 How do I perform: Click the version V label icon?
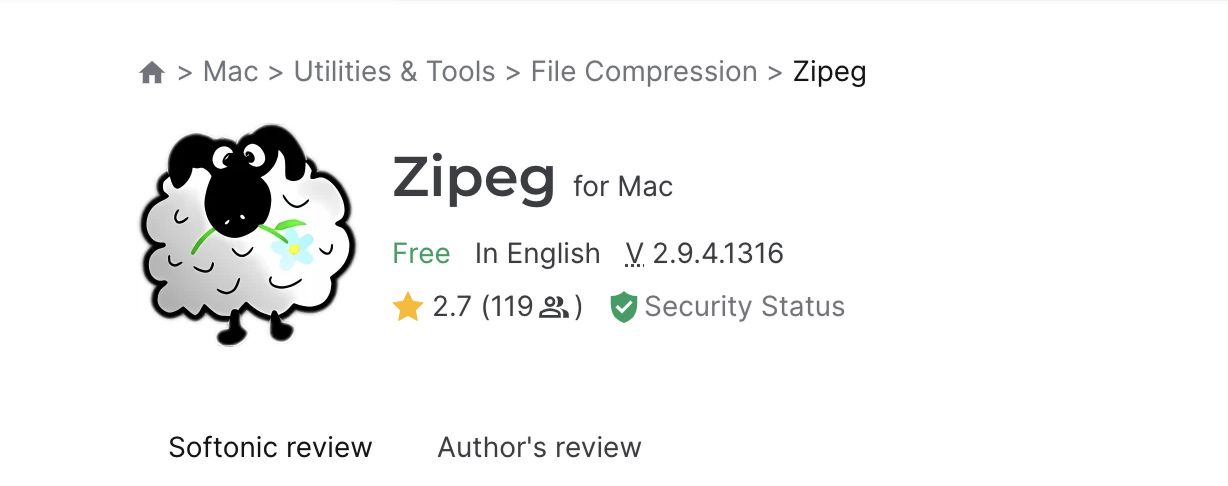pyautogui.click(x=634, y=254)
